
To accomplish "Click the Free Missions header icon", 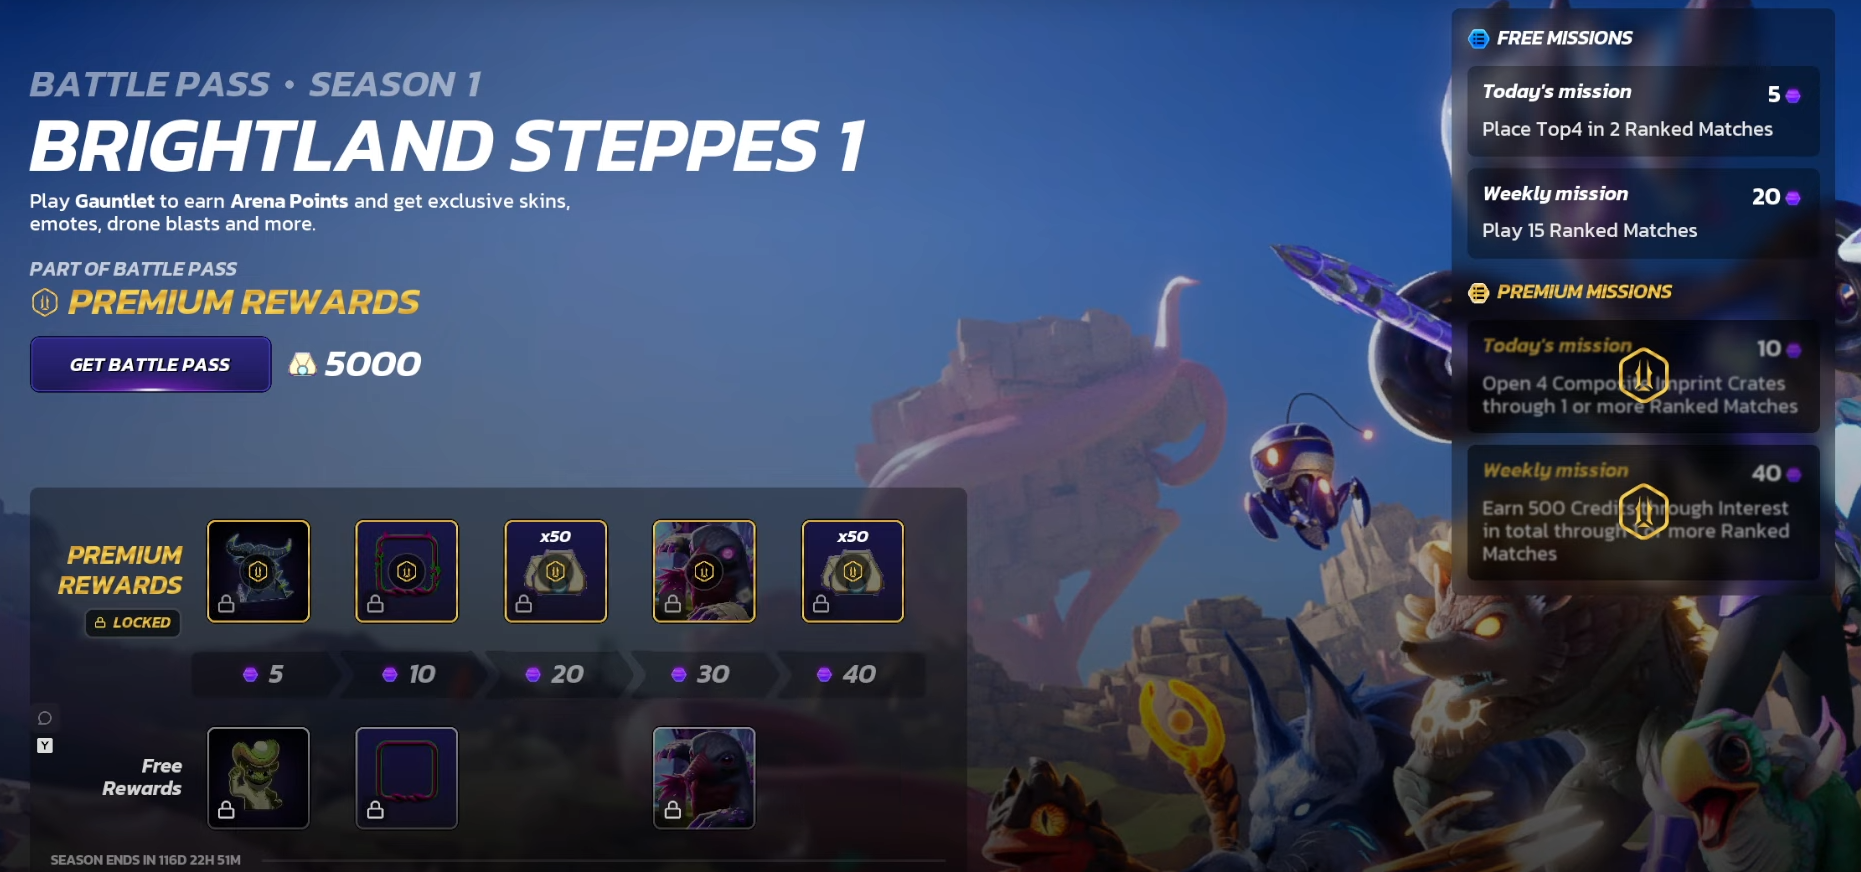I will pos(1478,39).
